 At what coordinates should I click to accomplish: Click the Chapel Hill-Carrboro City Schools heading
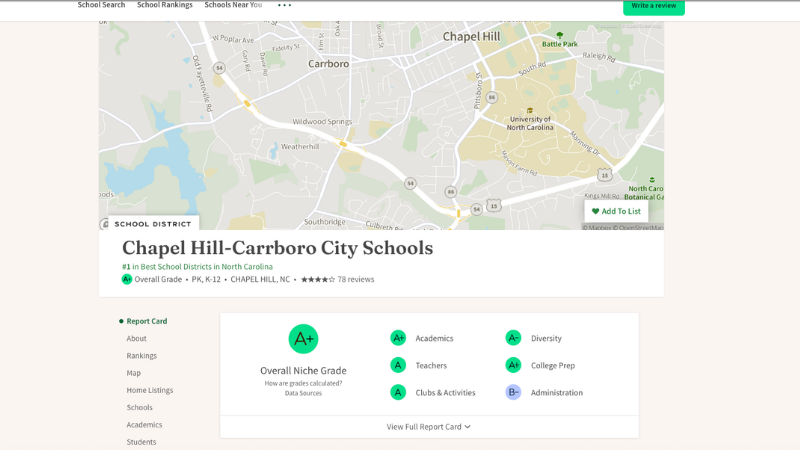coord(278,248)
